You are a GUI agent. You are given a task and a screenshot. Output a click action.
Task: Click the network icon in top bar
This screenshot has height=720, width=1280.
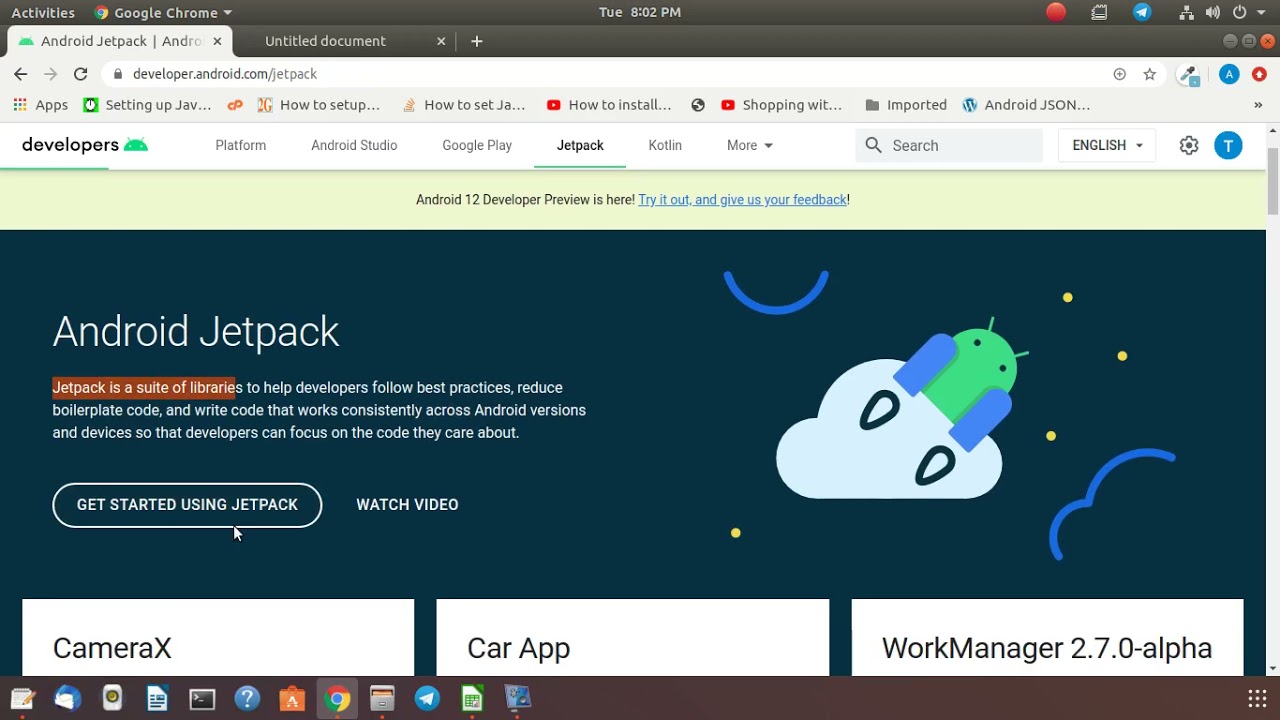[x=1186, y=12]
